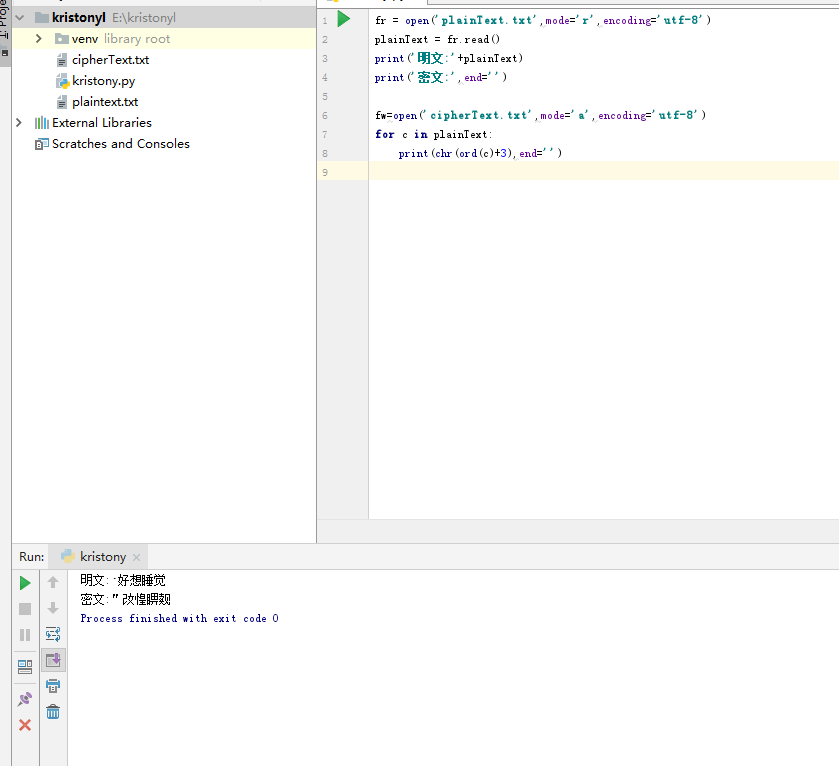The image size is (839, 766).
Task: Place cursor on empty line 9 in editor
Action: (600, 172)
